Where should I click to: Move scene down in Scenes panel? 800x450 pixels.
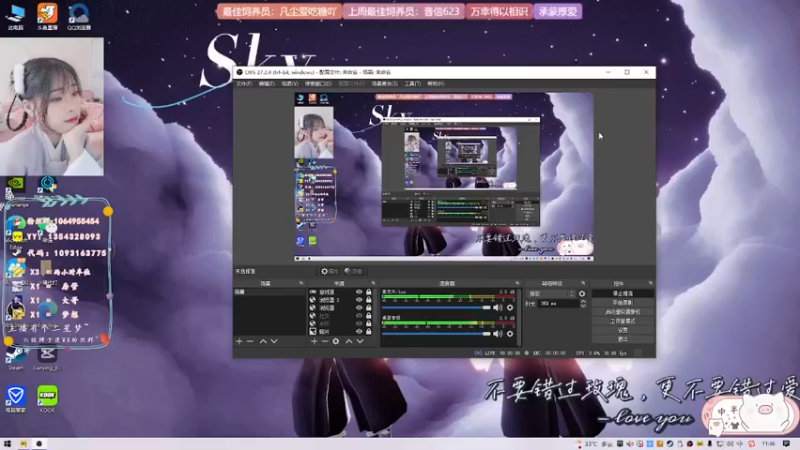coord(274,341)
